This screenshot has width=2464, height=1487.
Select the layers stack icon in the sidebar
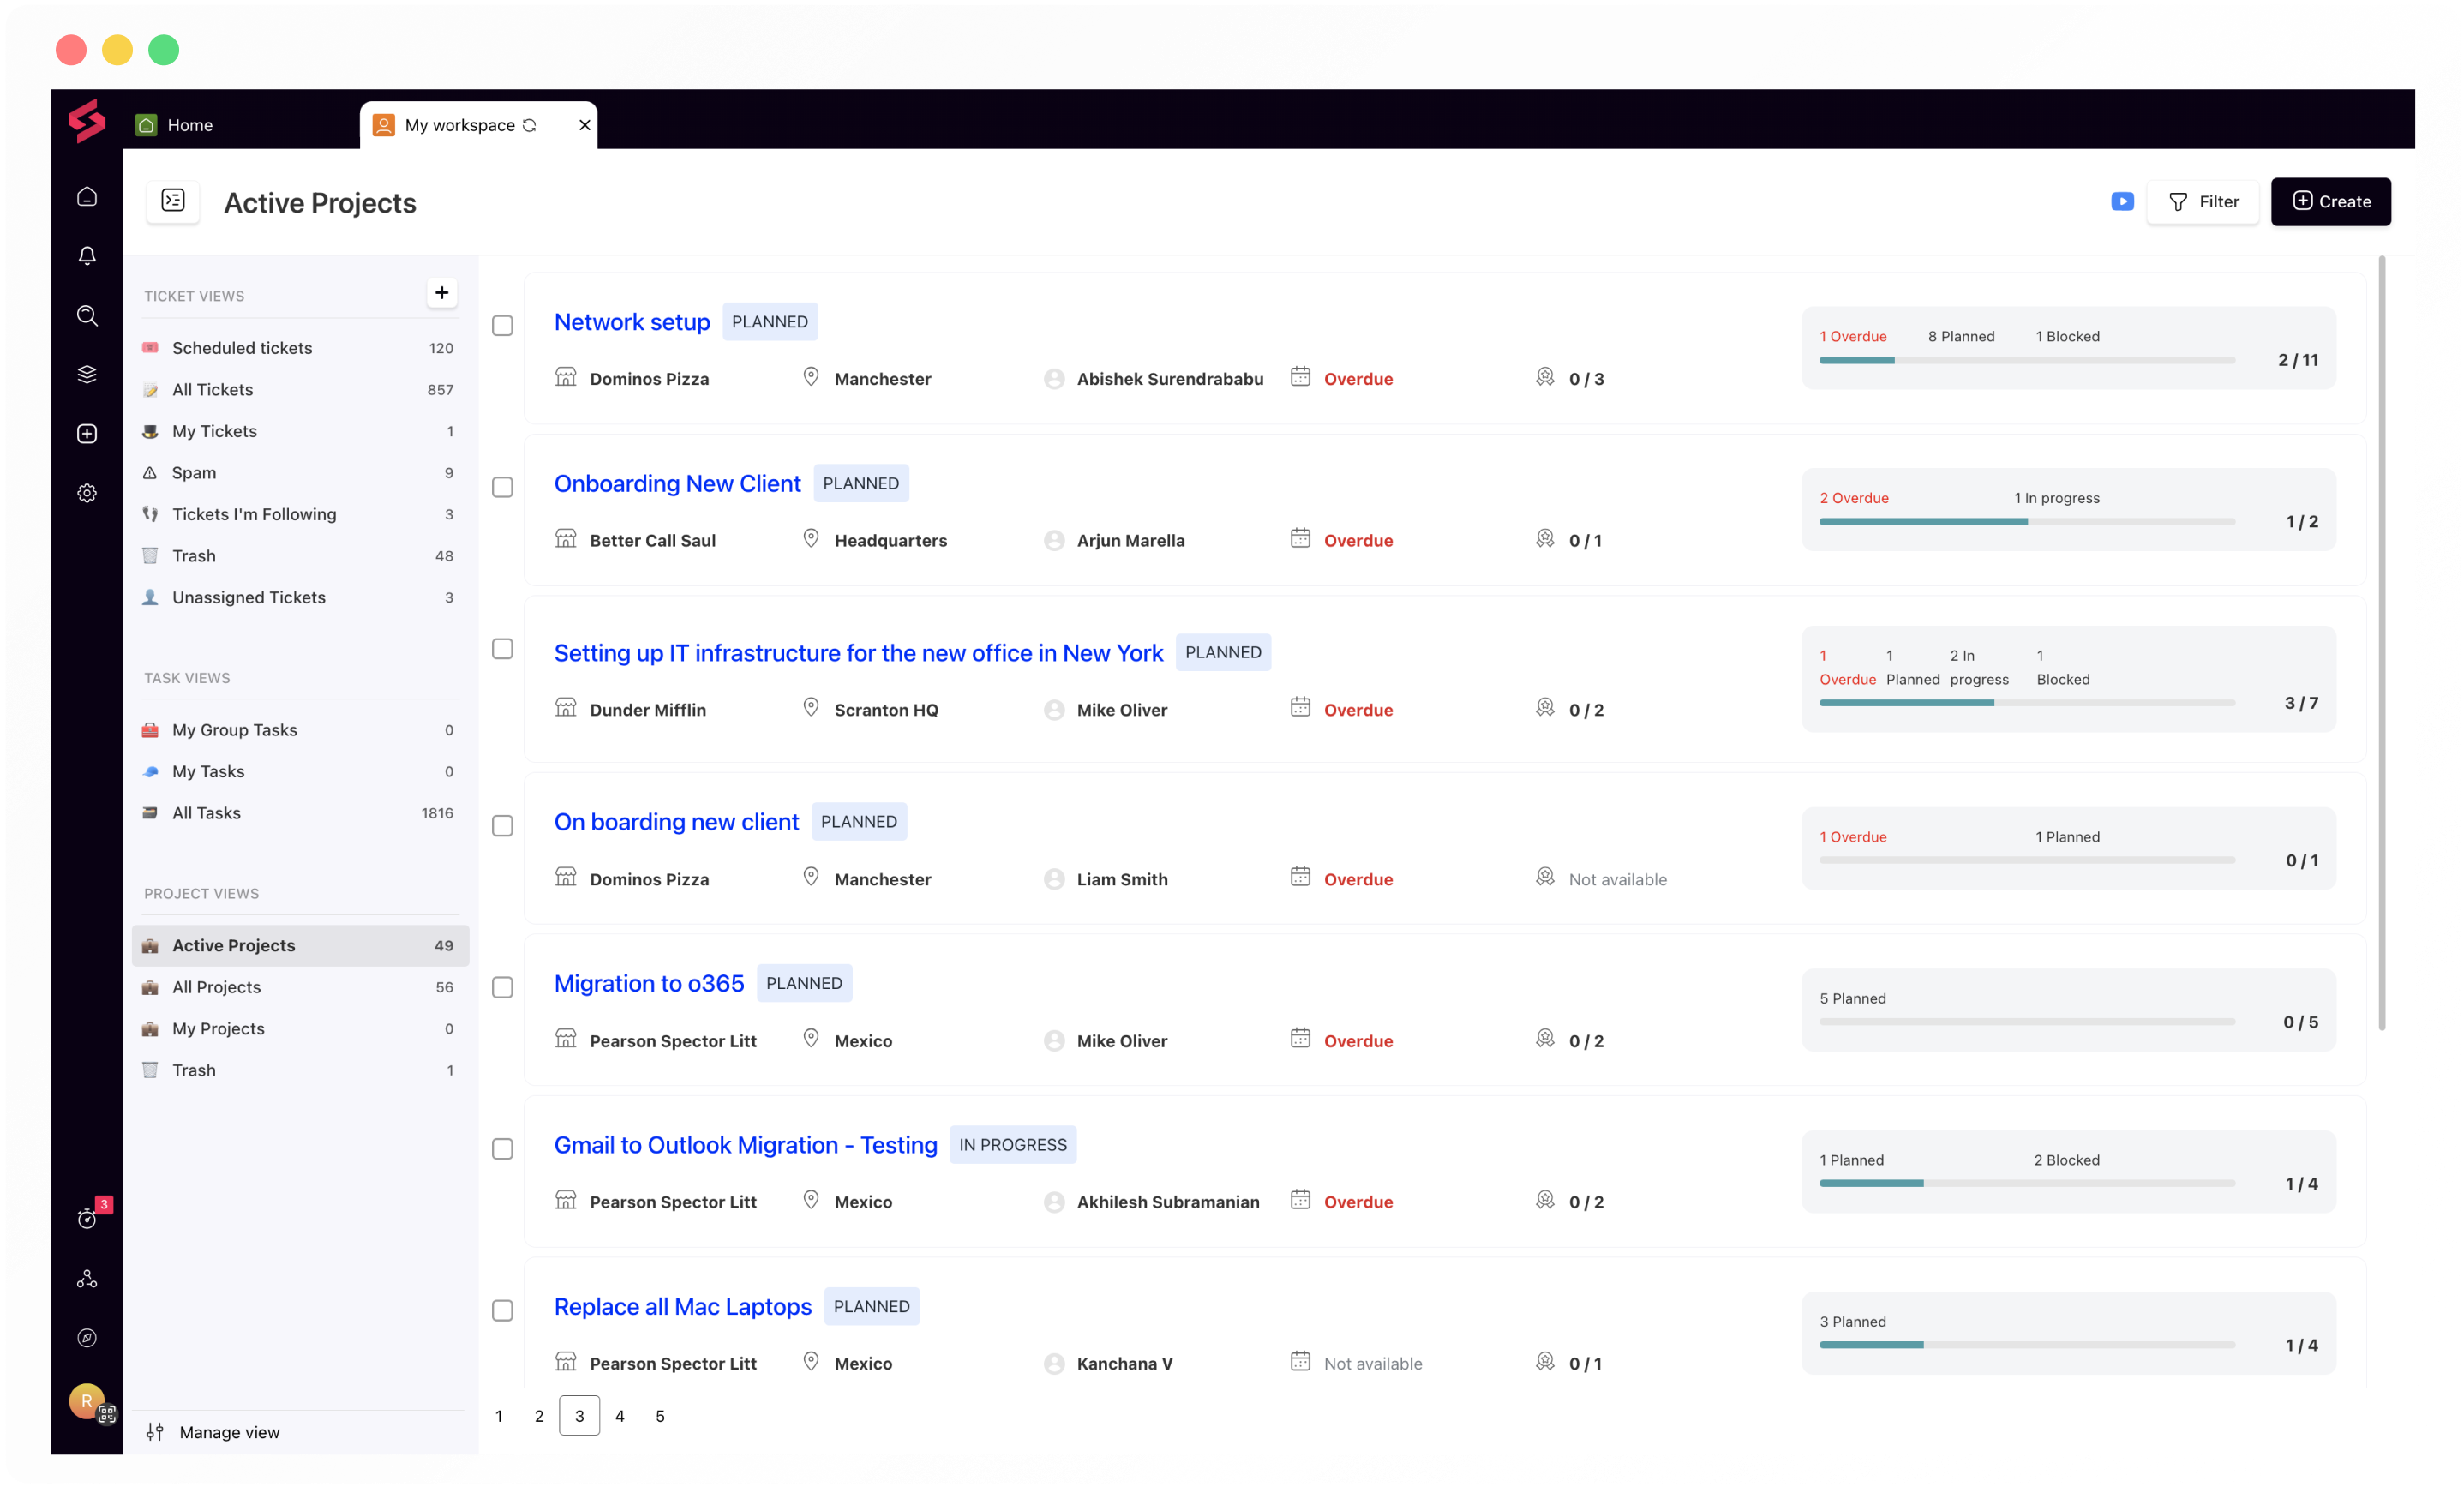click(x=87, y=374)
